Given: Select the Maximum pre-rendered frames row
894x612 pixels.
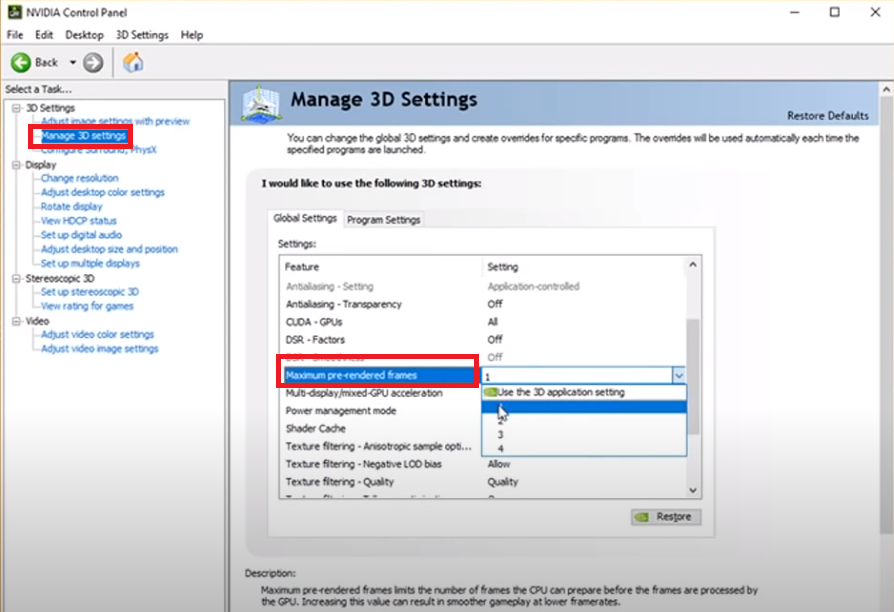Looking at the screenshot, I should (x=381, y=375).
